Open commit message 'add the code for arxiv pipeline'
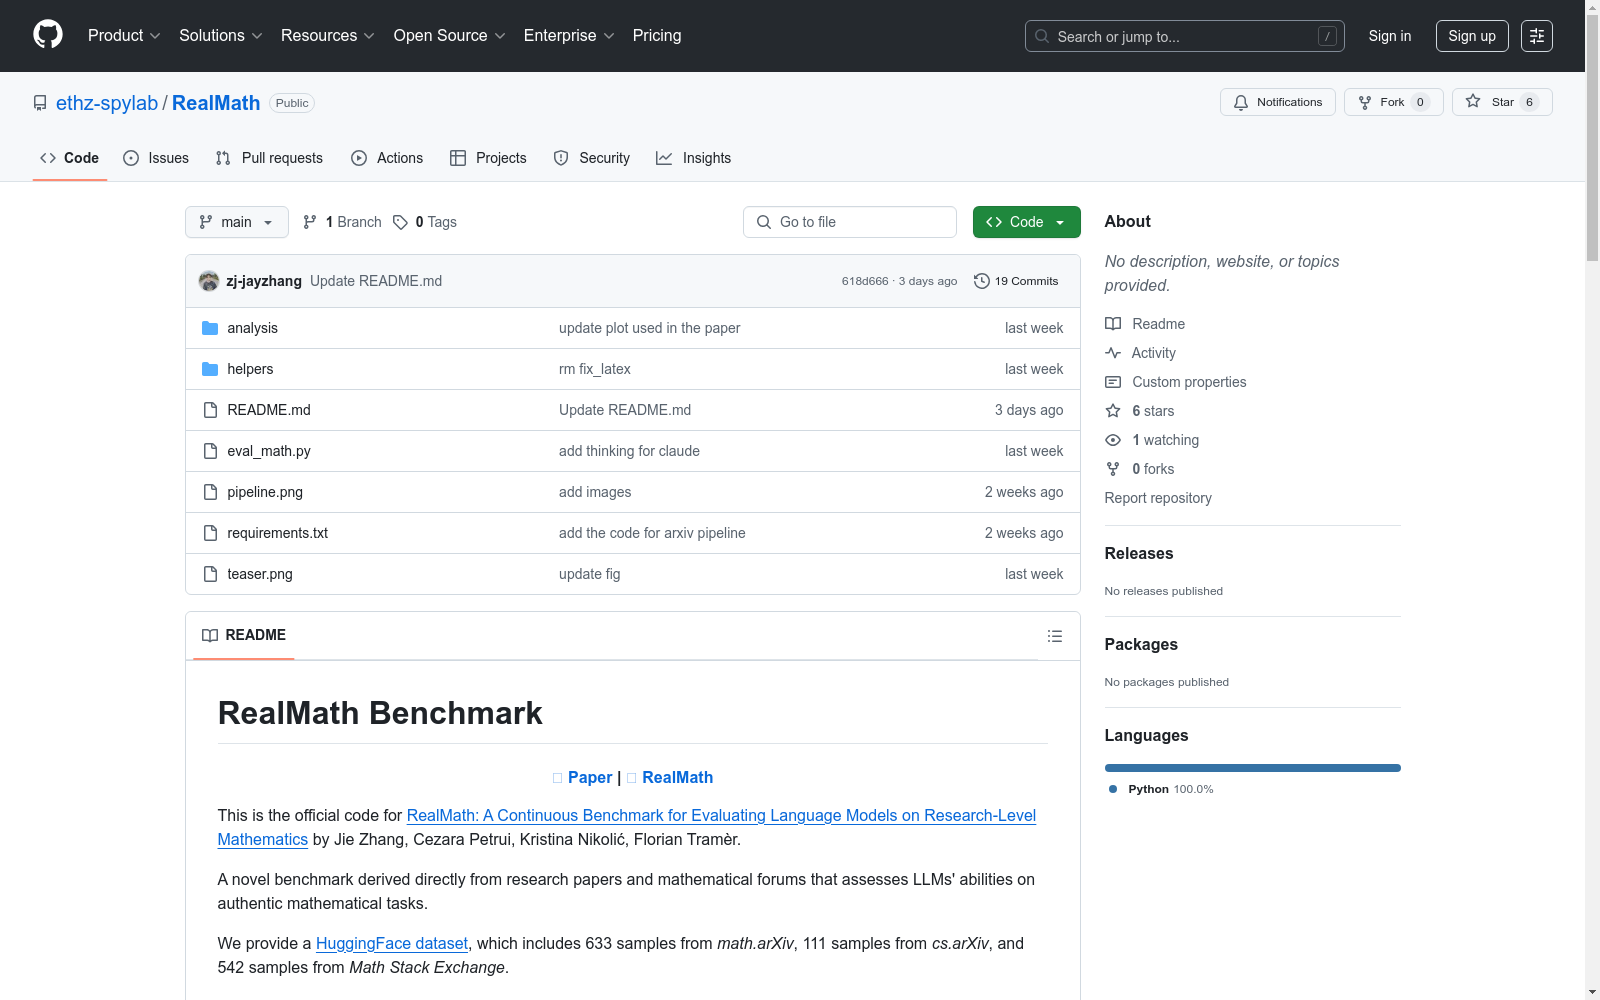1600x1000 pixels. click(652, 533)
